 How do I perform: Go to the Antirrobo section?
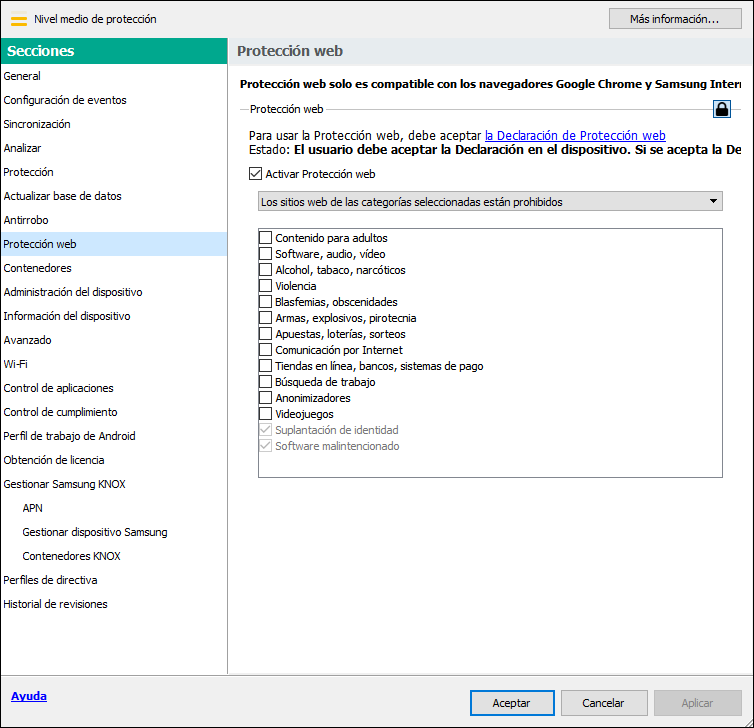pos(26,220)
